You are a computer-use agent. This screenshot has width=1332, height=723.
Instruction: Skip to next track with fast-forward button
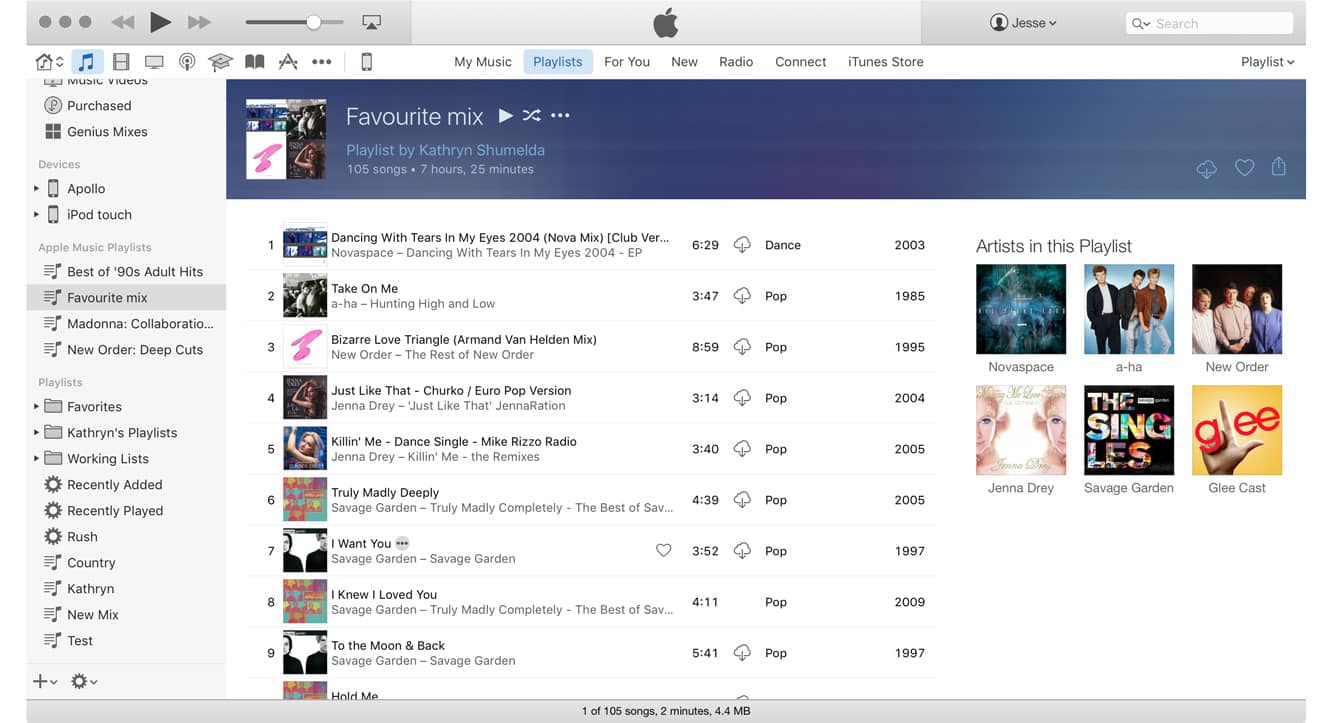[199, 22]
